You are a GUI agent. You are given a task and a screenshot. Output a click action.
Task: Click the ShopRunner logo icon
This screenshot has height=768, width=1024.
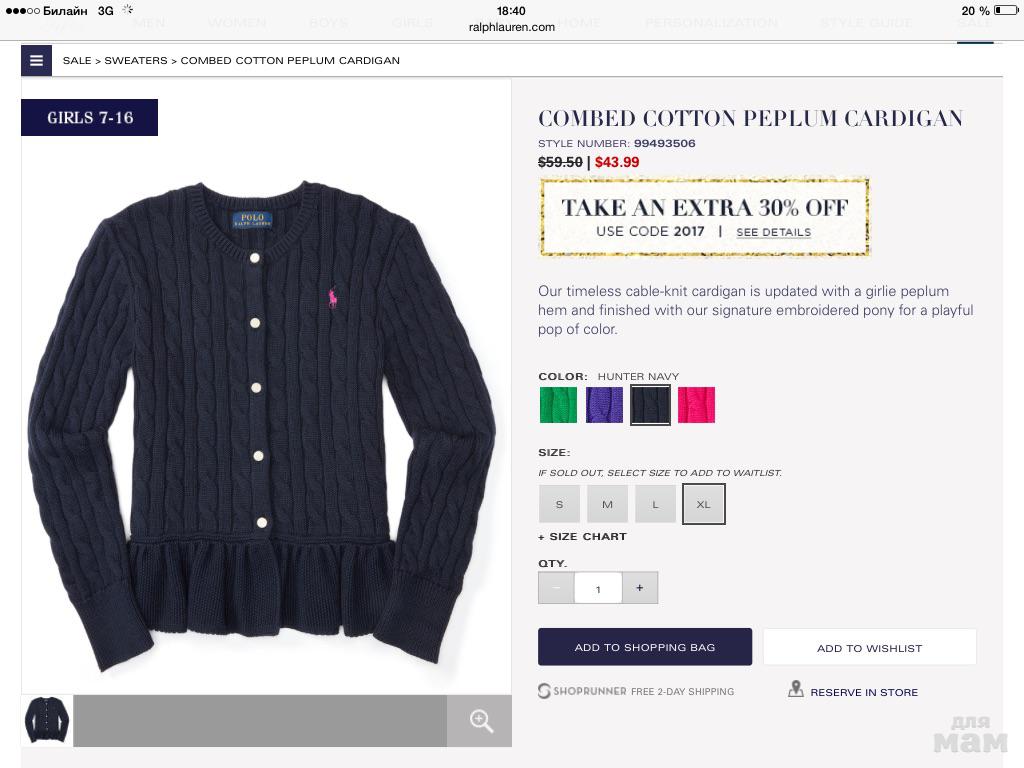click(x=544, y=691)
